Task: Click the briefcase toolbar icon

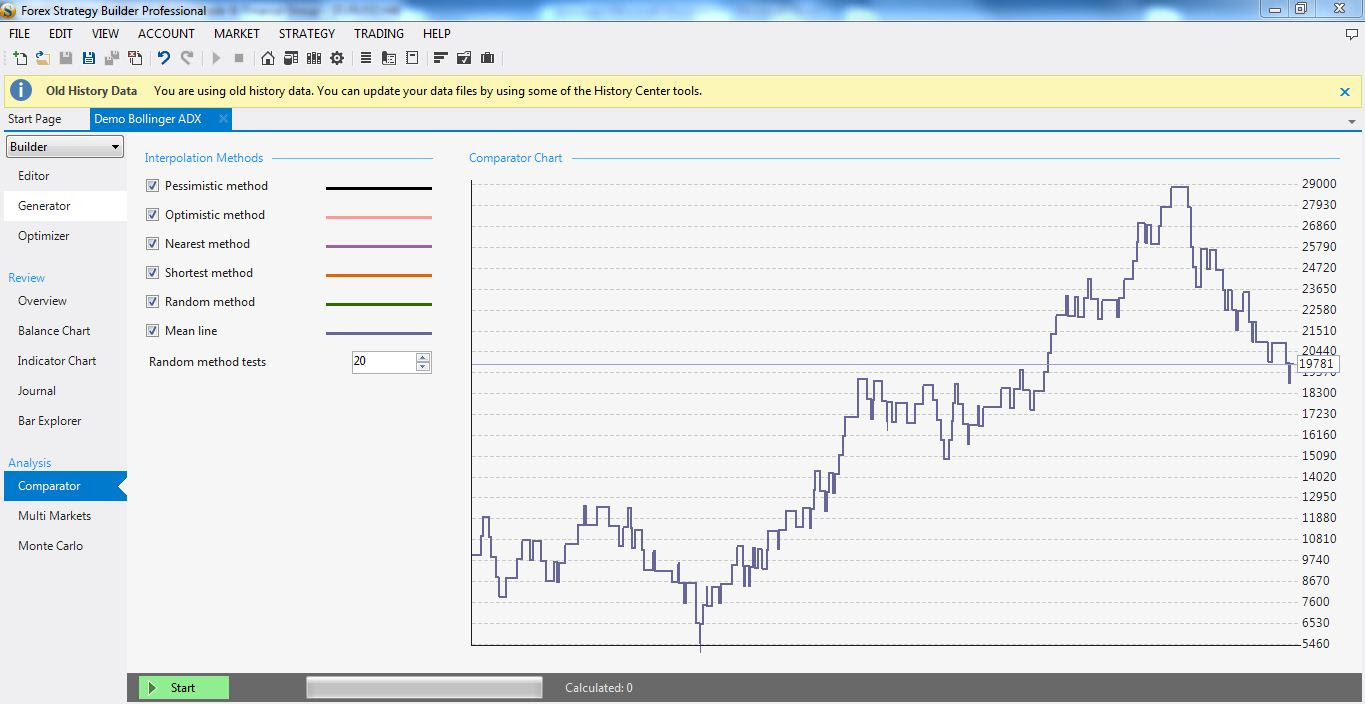Action: (488, 58)
